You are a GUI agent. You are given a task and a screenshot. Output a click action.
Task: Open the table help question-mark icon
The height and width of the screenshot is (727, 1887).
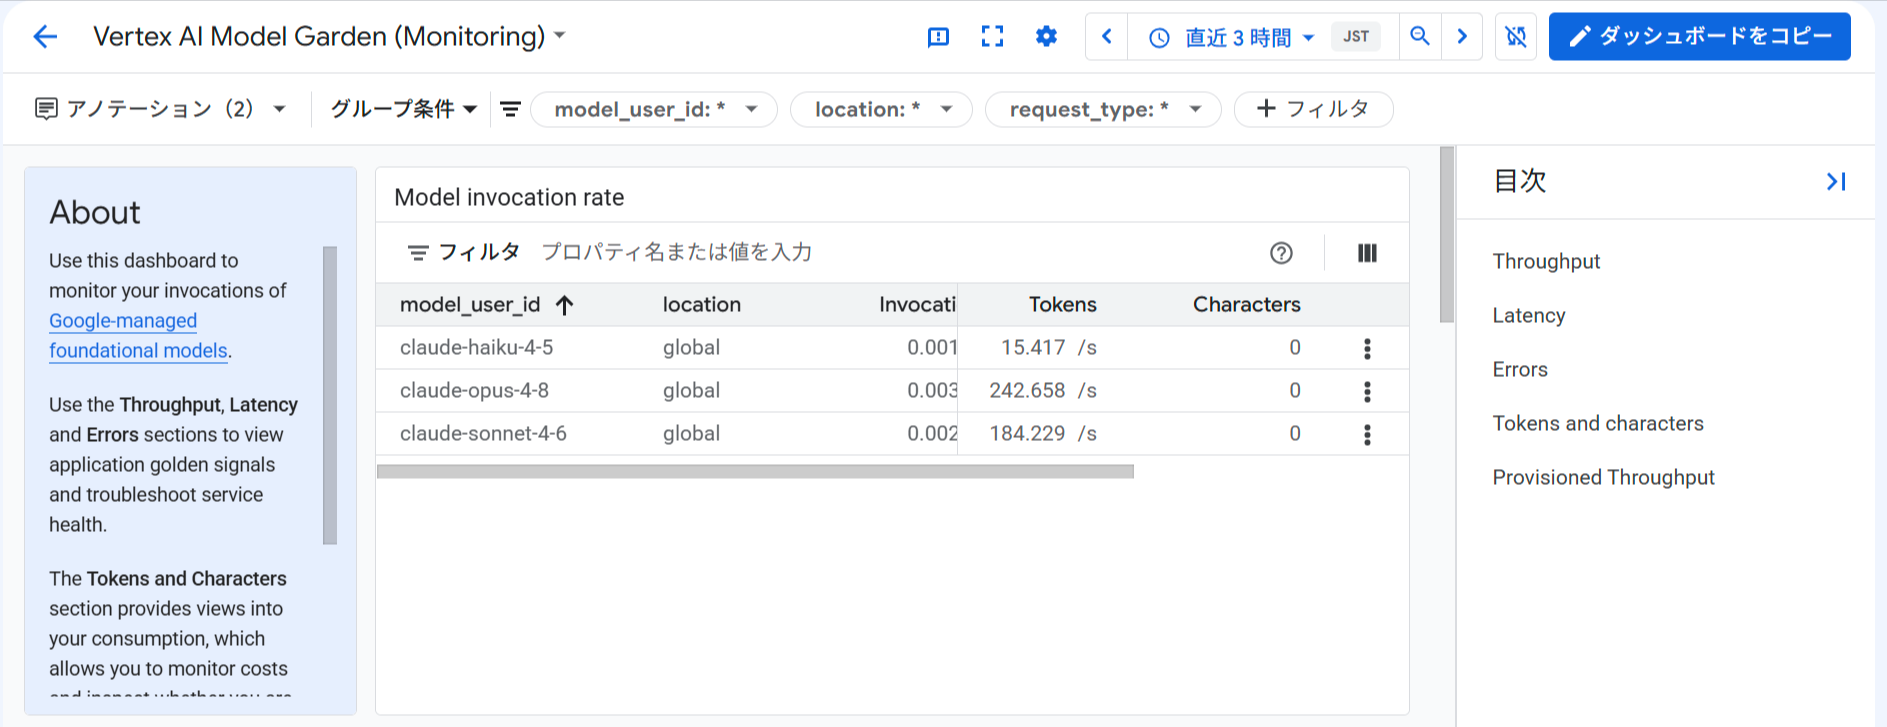[x=1281, y=253]
